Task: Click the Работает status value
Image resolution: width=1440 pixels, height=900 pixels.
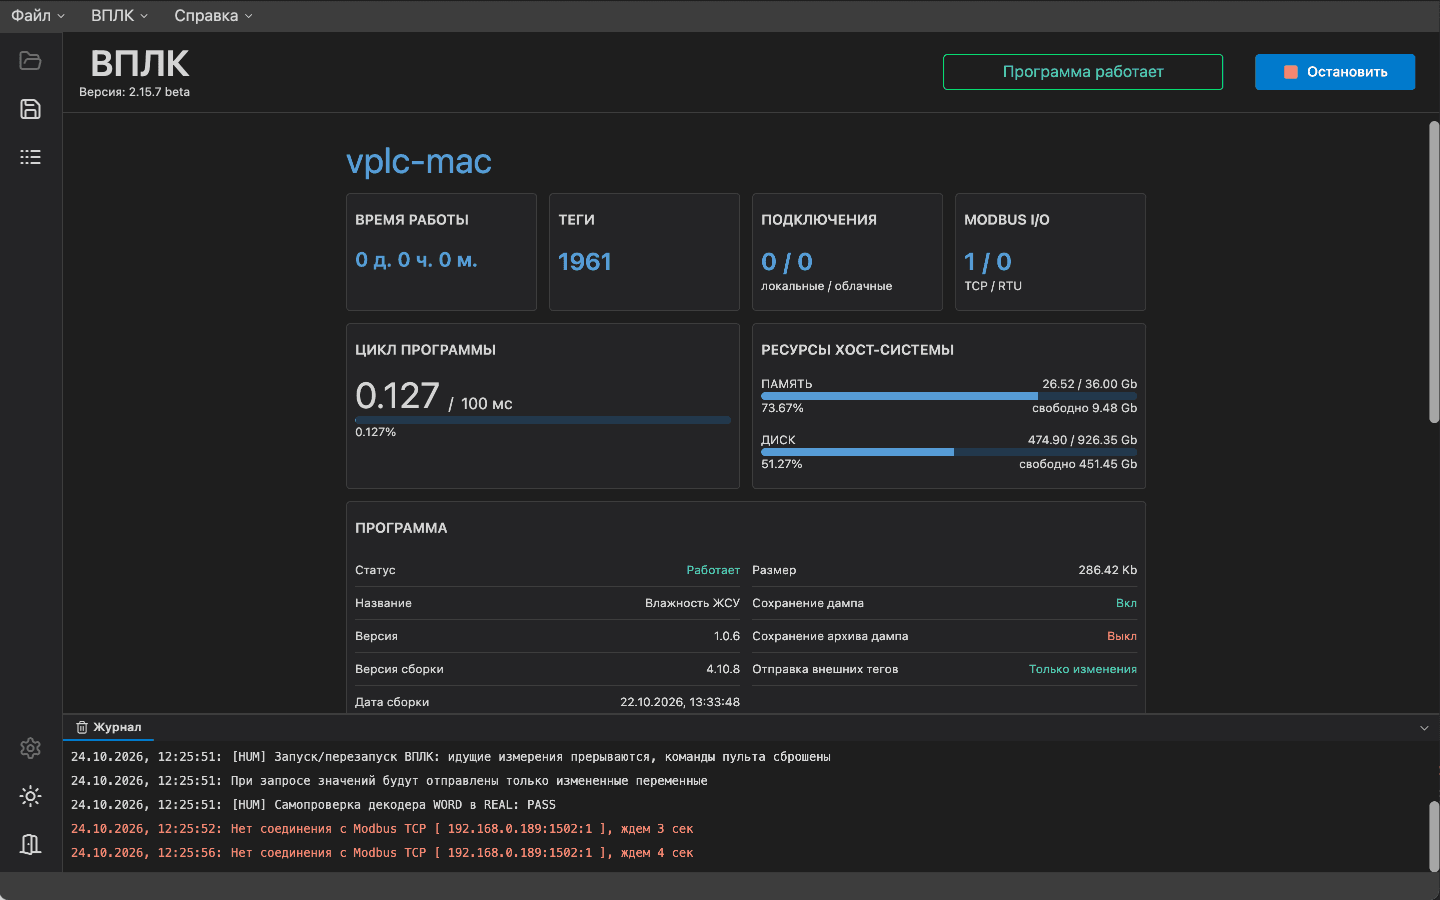Action: coord(713,570)
